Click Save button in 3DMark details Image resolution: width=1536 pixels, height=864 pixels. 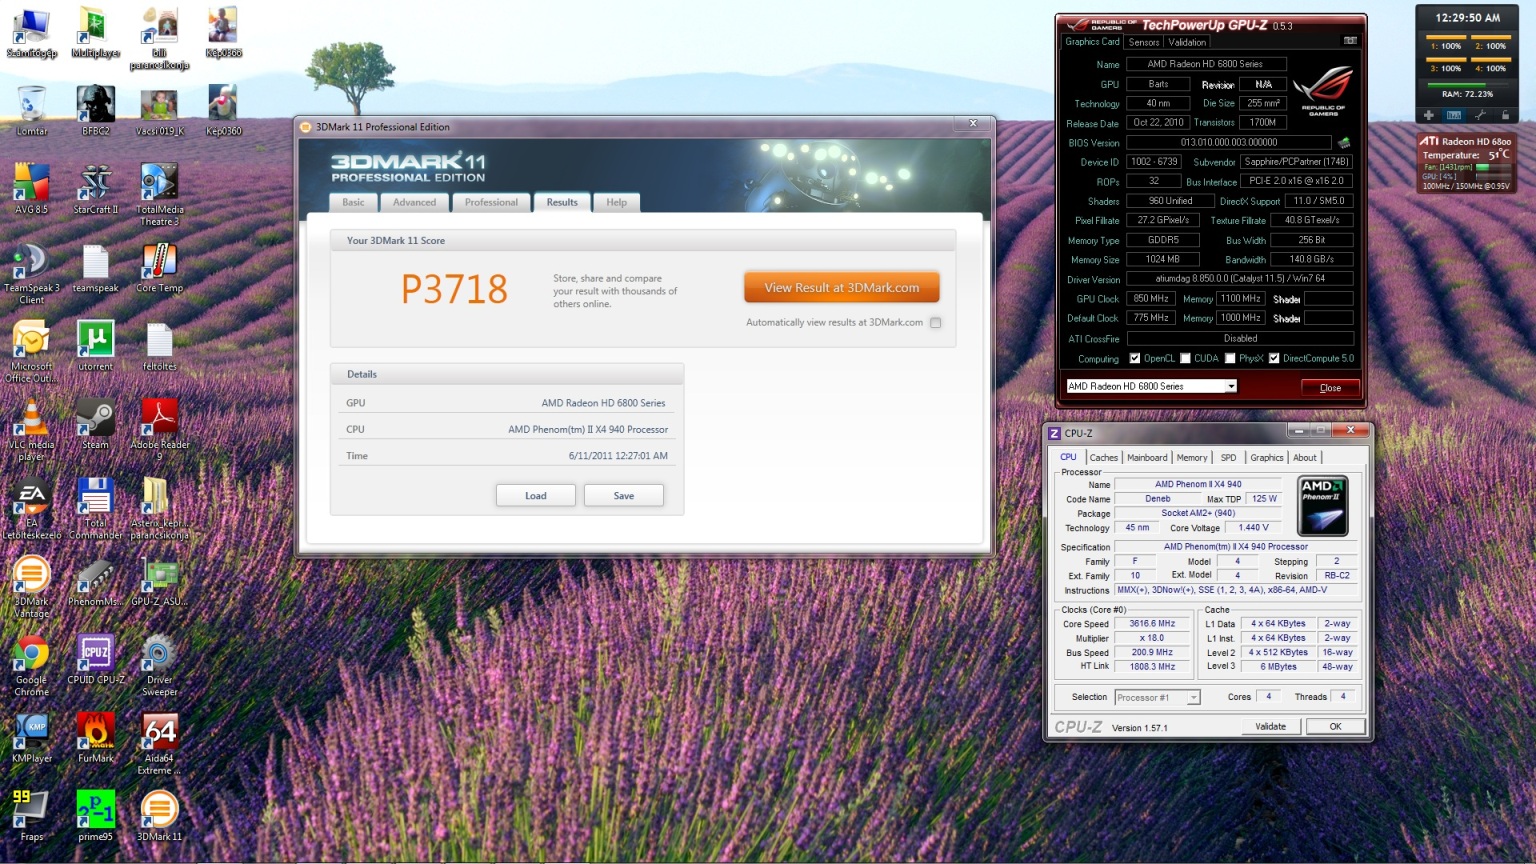[x=624, y=495]
